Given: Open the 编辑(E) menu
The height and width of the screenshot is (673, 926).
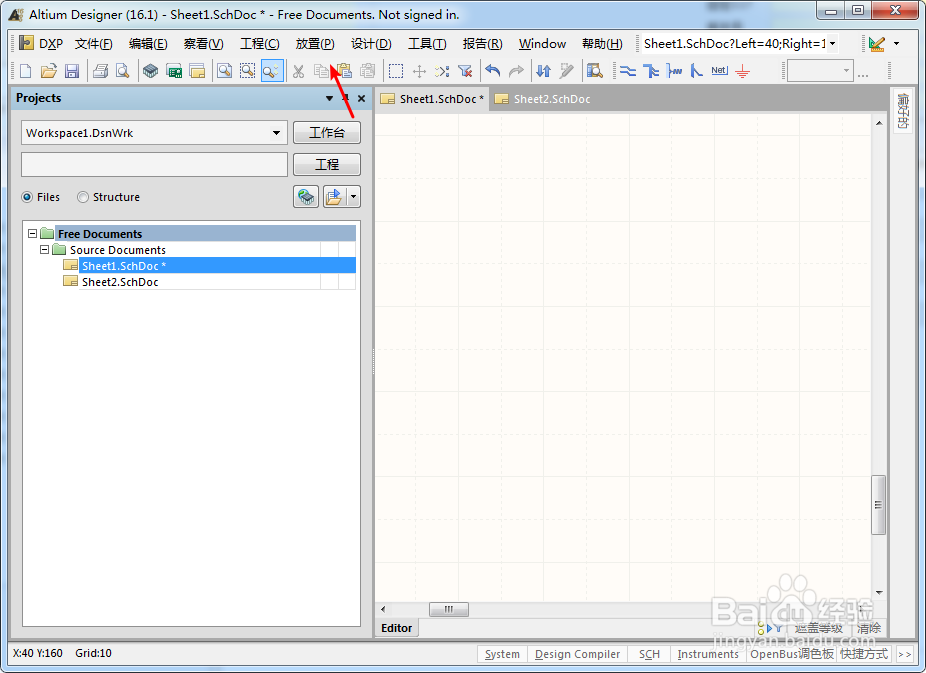Looking at the screenshot, I should click(148, 44).
